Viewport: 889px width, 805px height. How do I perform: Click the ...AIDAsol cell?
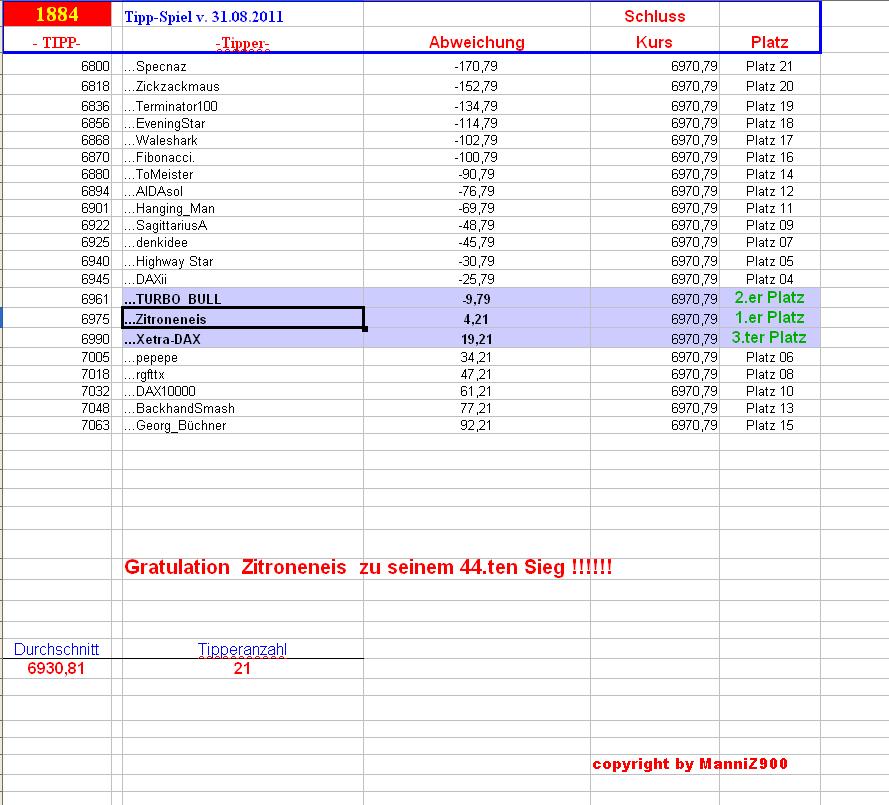(x=243, y=191)
